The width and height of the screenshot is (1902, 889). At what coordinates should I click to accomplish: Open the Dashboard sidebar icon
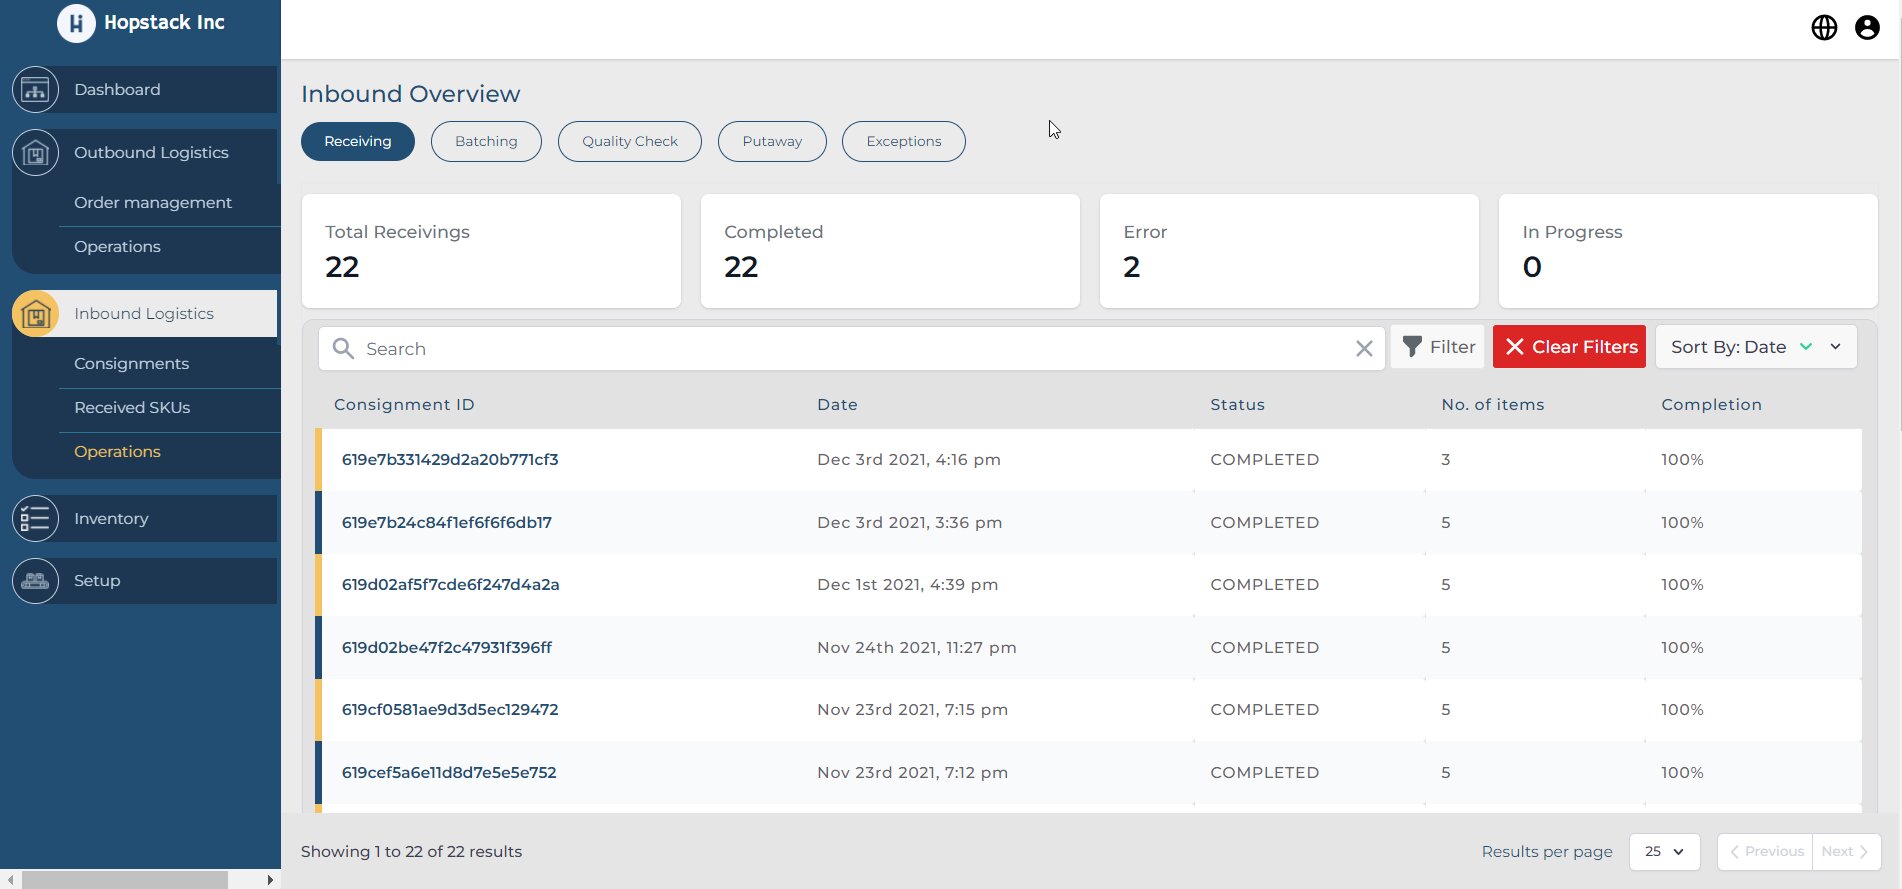pos(36,90)
